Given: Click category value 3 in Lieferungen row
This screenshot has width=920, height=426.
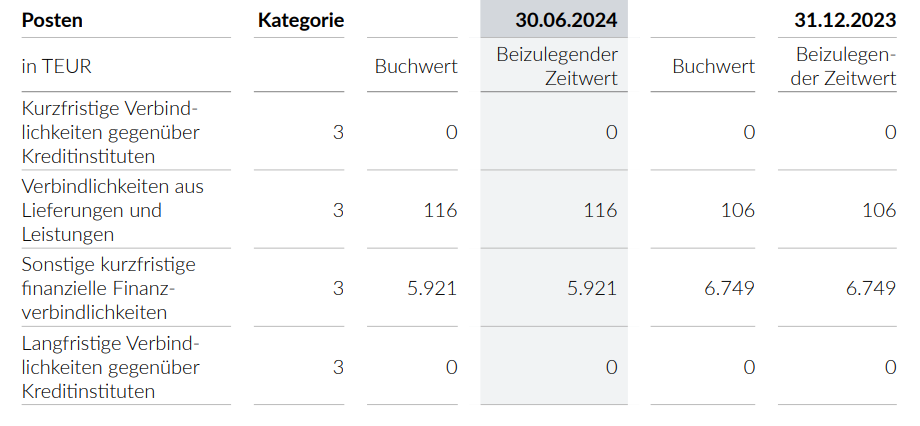Looking at the screenshot, I should coord(338,210).
